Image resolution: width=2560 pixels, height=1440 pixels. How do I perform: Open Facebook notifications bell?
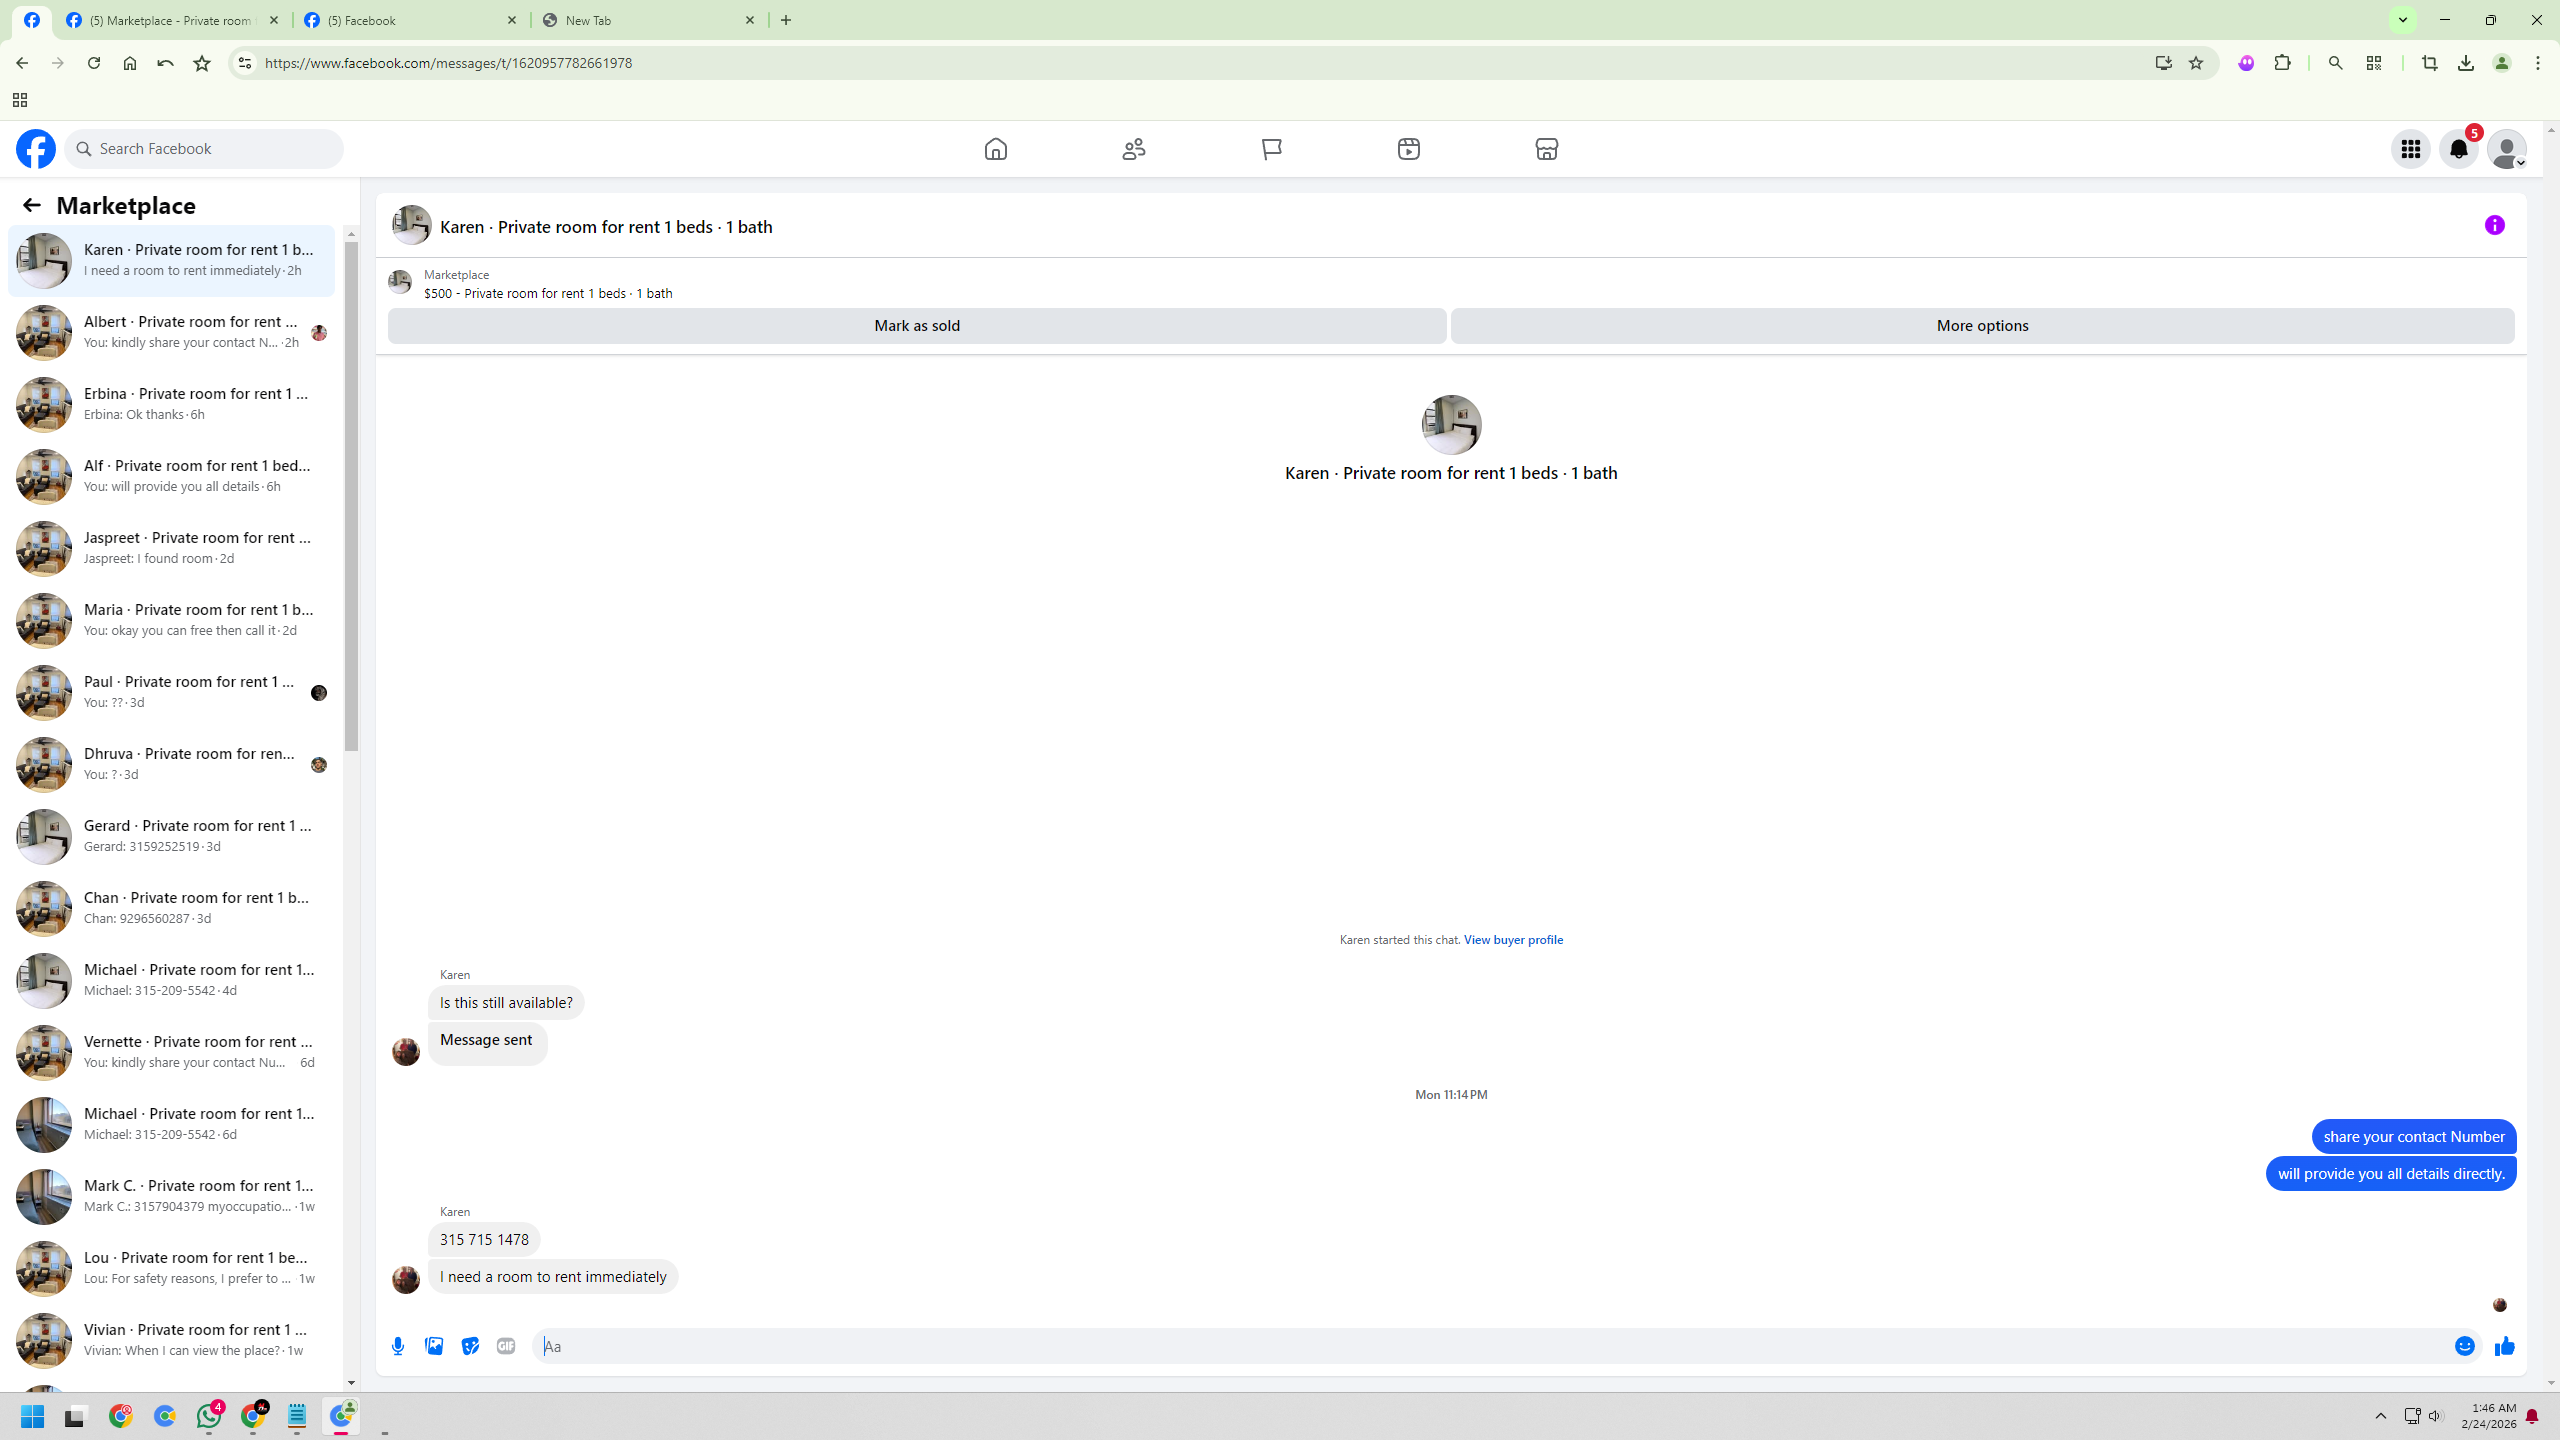[2458, 149]
